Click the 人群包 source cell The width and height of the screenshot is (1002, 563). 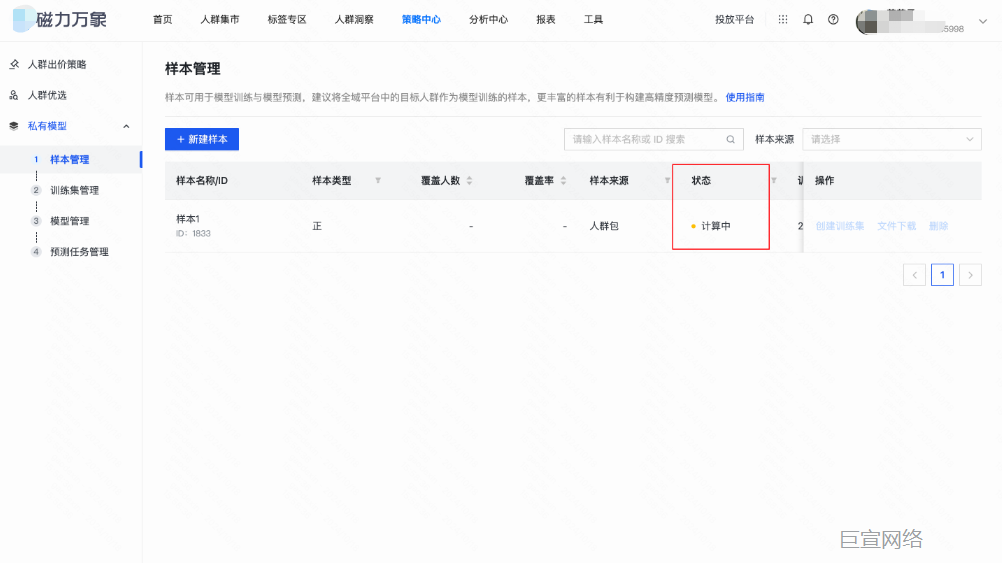[604, 226]
